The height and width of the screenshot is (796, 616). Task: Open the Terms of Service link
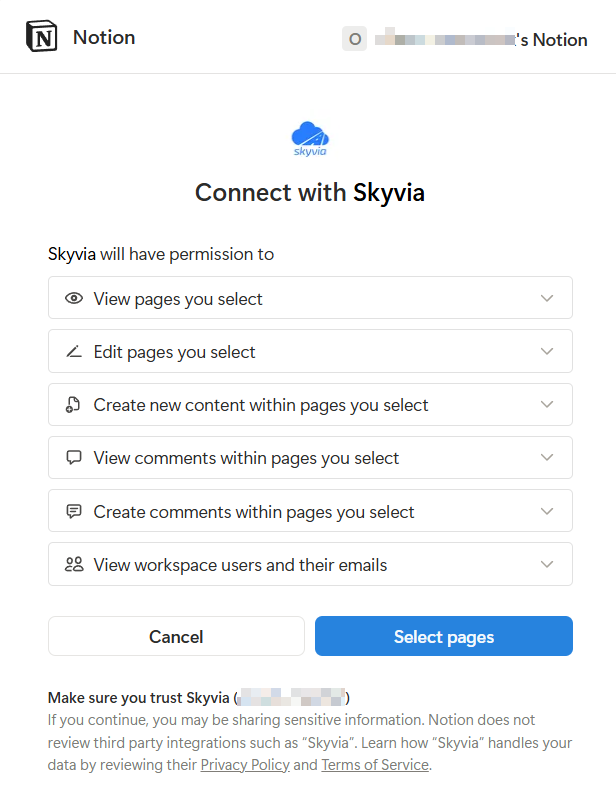tap(375, 765)
